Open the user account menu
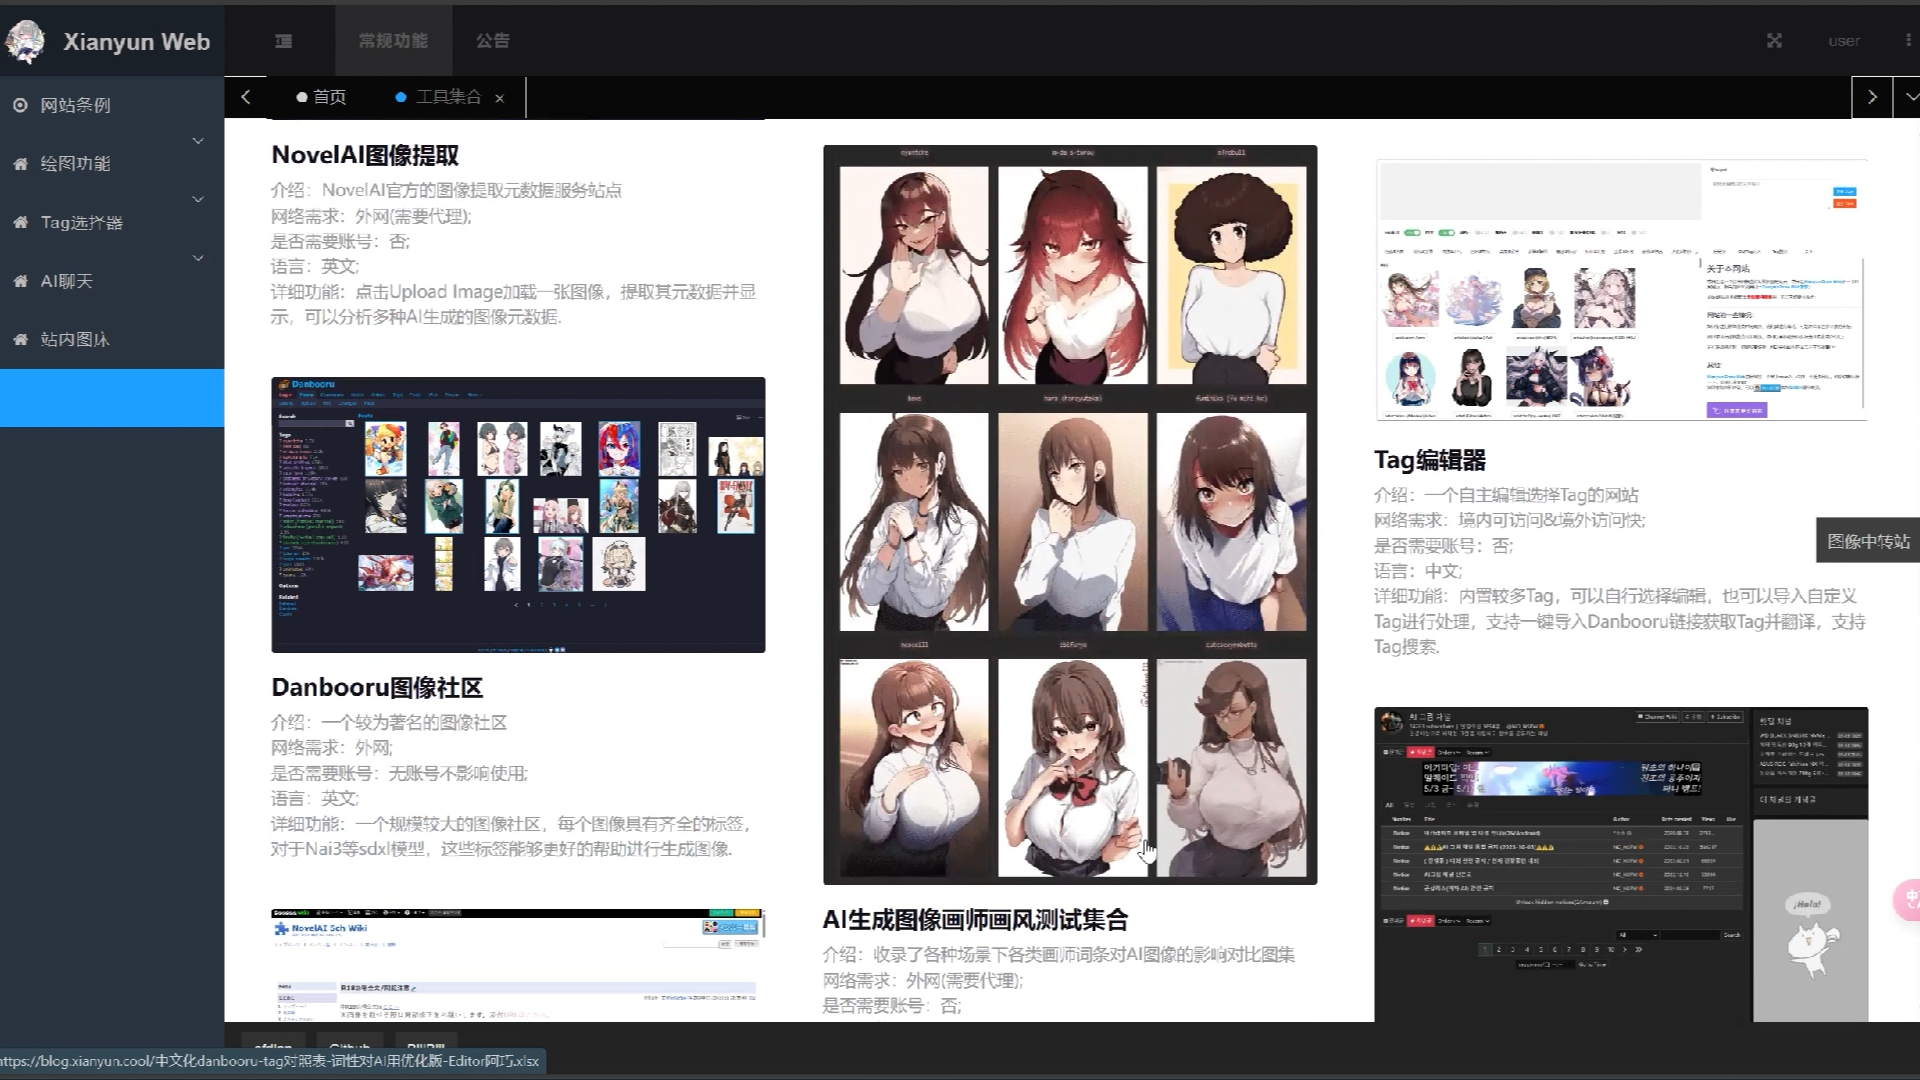Viewport: 1920px width, 1080px height. [x=1844, y=41]
